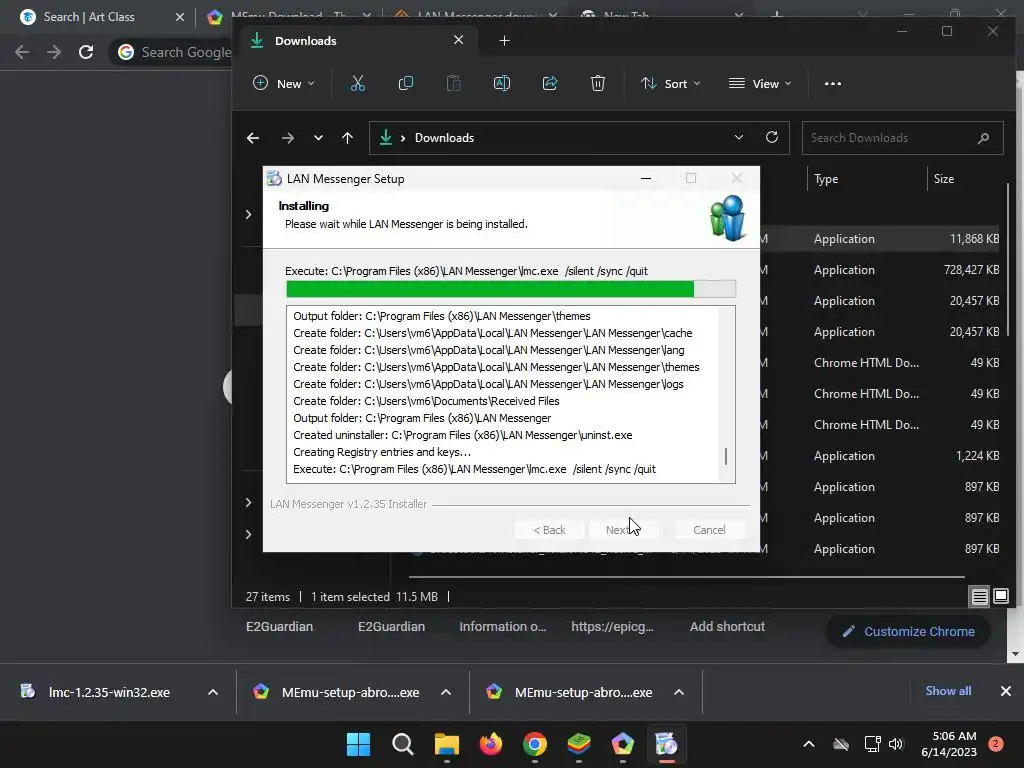The height and width of the screenshot is (768, 1024).
Task: Close the Downloads Explorer tab
Action: (x=458, y=40)
